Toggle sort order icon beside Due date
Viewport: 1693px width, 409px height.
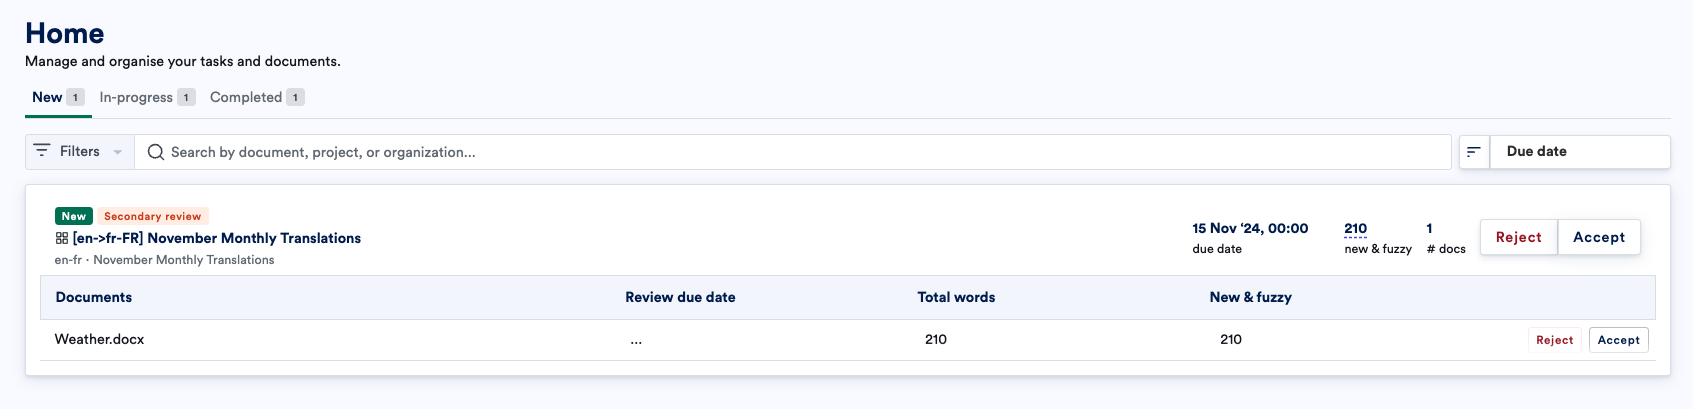pos(1474,152)
